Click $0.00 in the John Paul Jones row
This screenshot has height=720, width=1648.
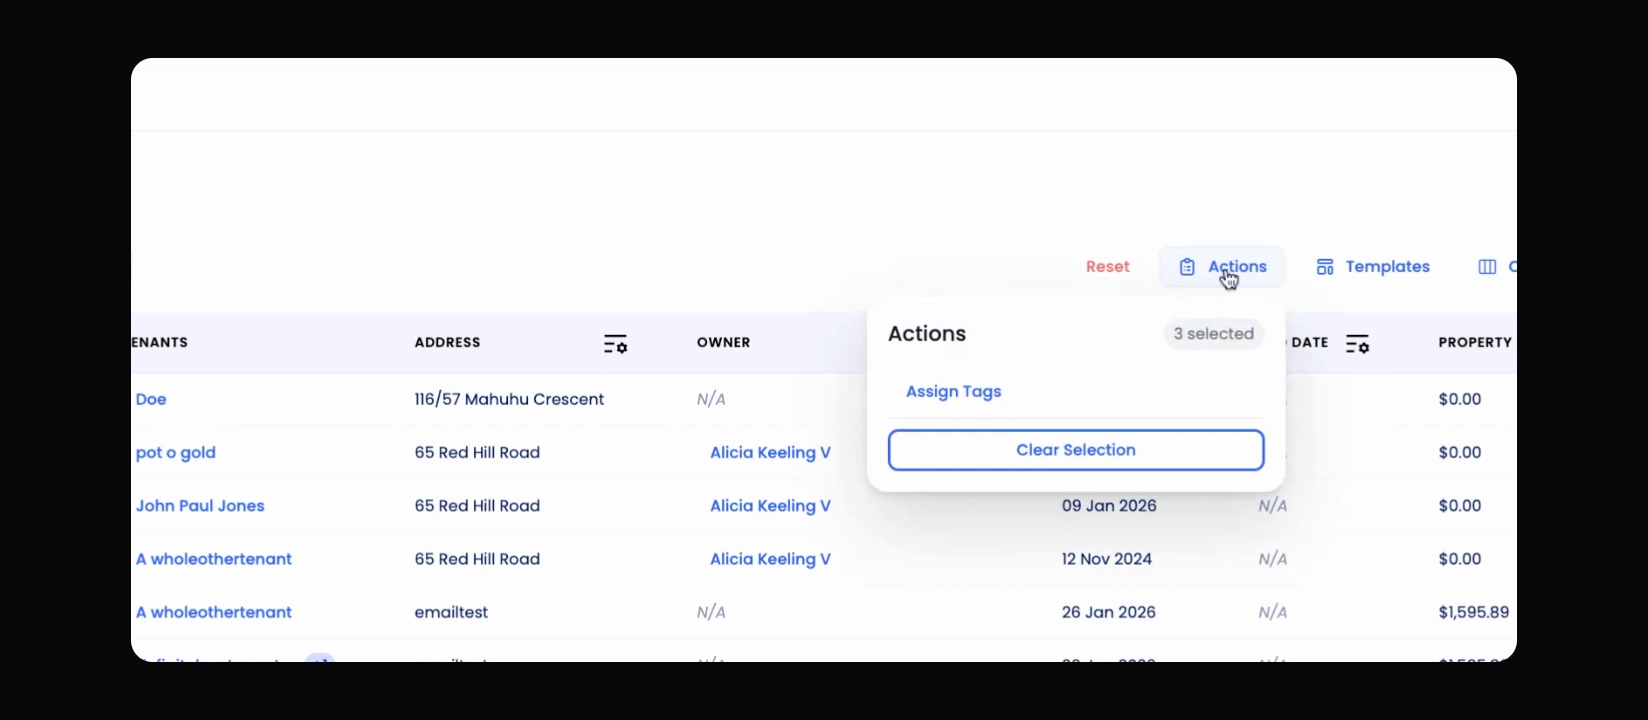point(1460,506)
